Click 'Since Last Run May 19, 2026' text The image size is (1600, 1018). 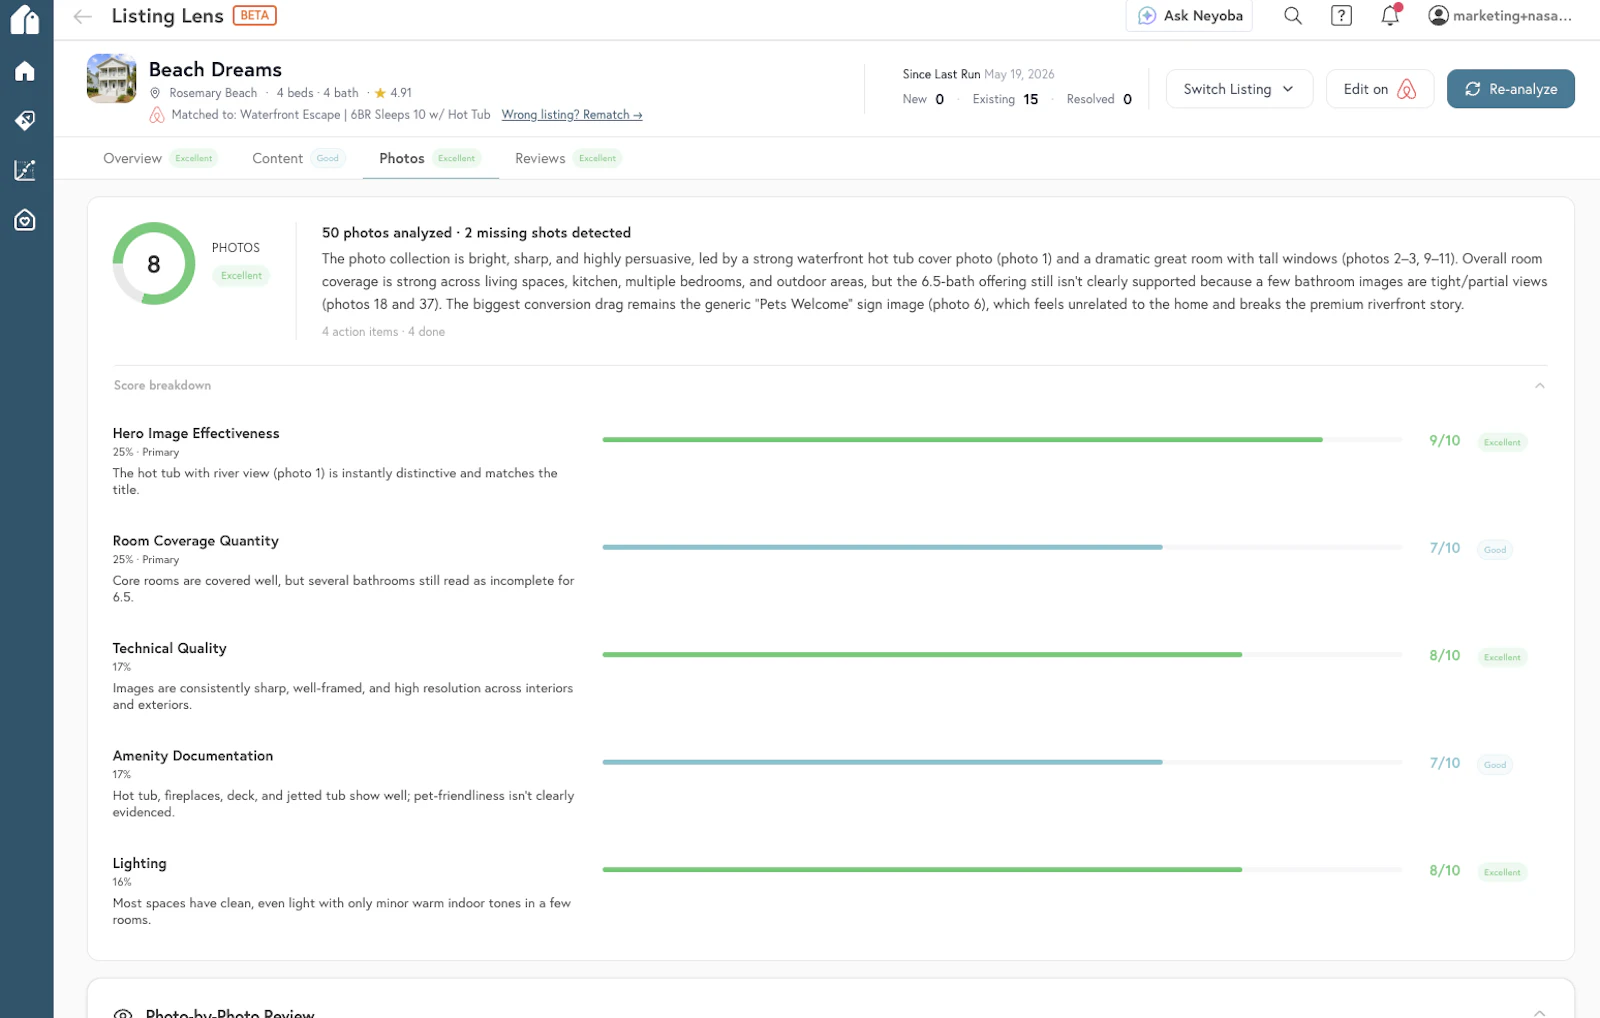click(978, 74)
